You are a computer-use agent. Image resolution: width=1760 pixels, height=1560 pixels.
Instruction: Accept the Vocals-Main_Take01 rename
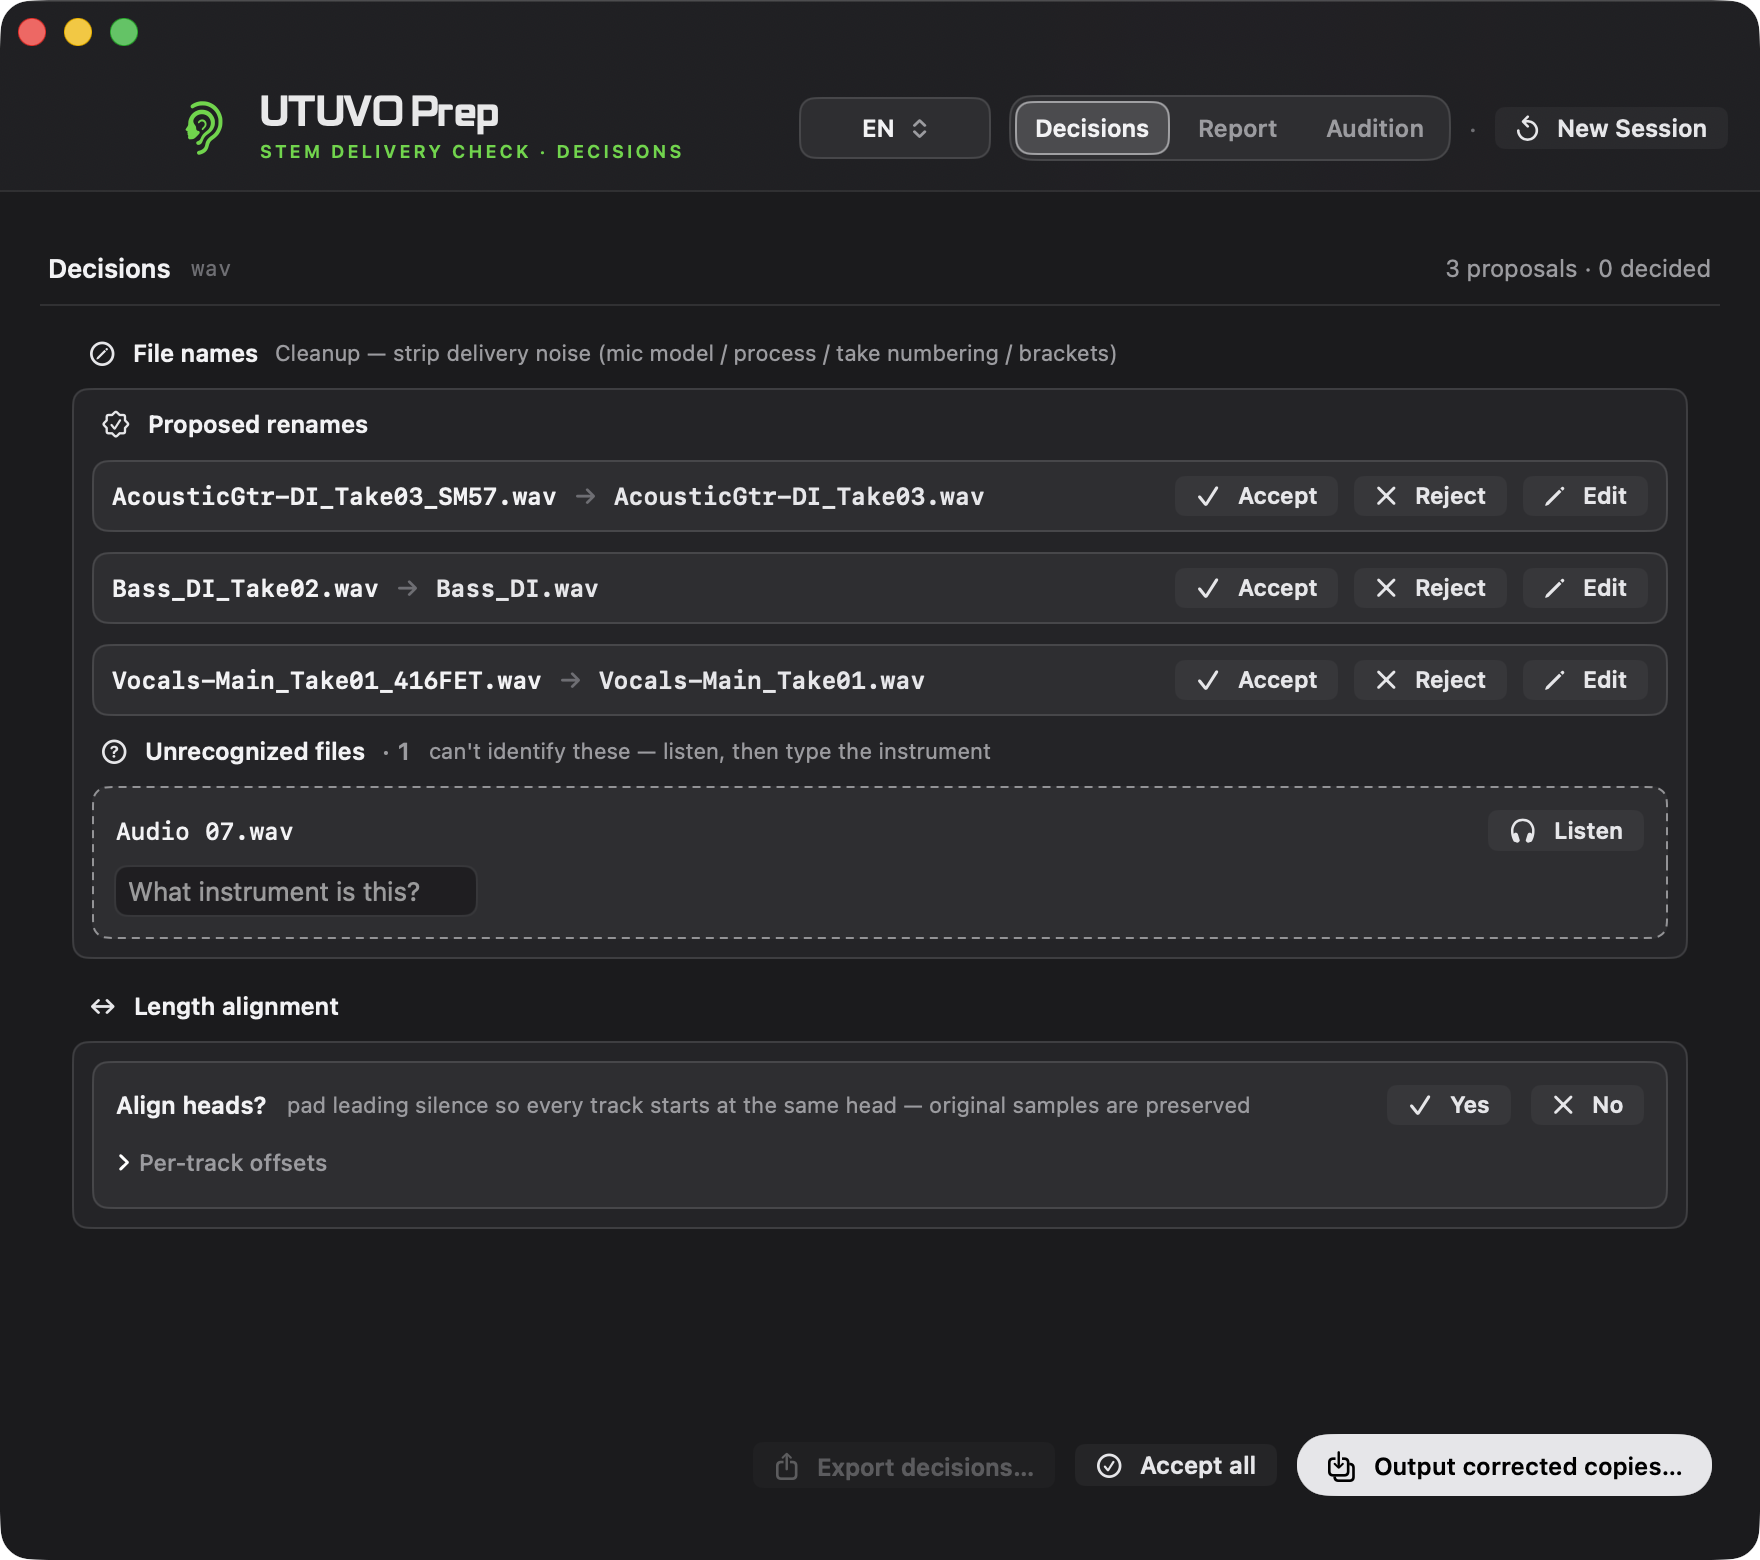pyautogui.click(x=1256, y=680)
